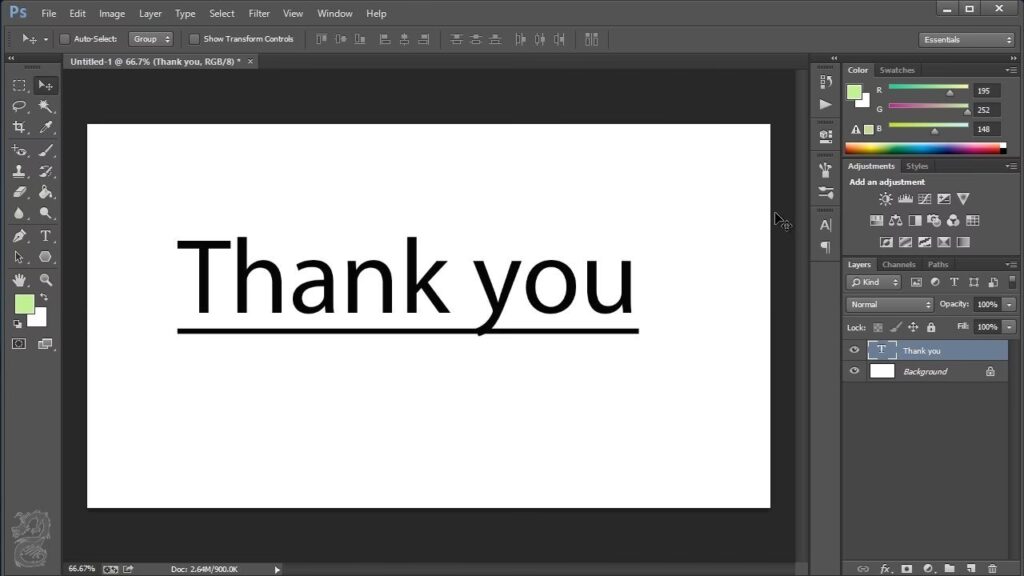Enable the Auto-Select checkbox

click(65, 39)
